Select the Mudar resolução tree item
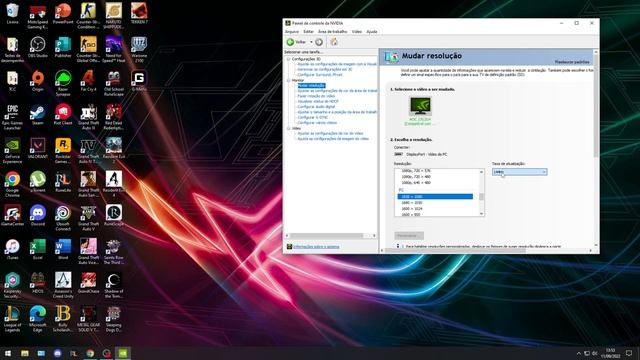Viewport: 640px width, 360px height. click(x=311, y=85)
